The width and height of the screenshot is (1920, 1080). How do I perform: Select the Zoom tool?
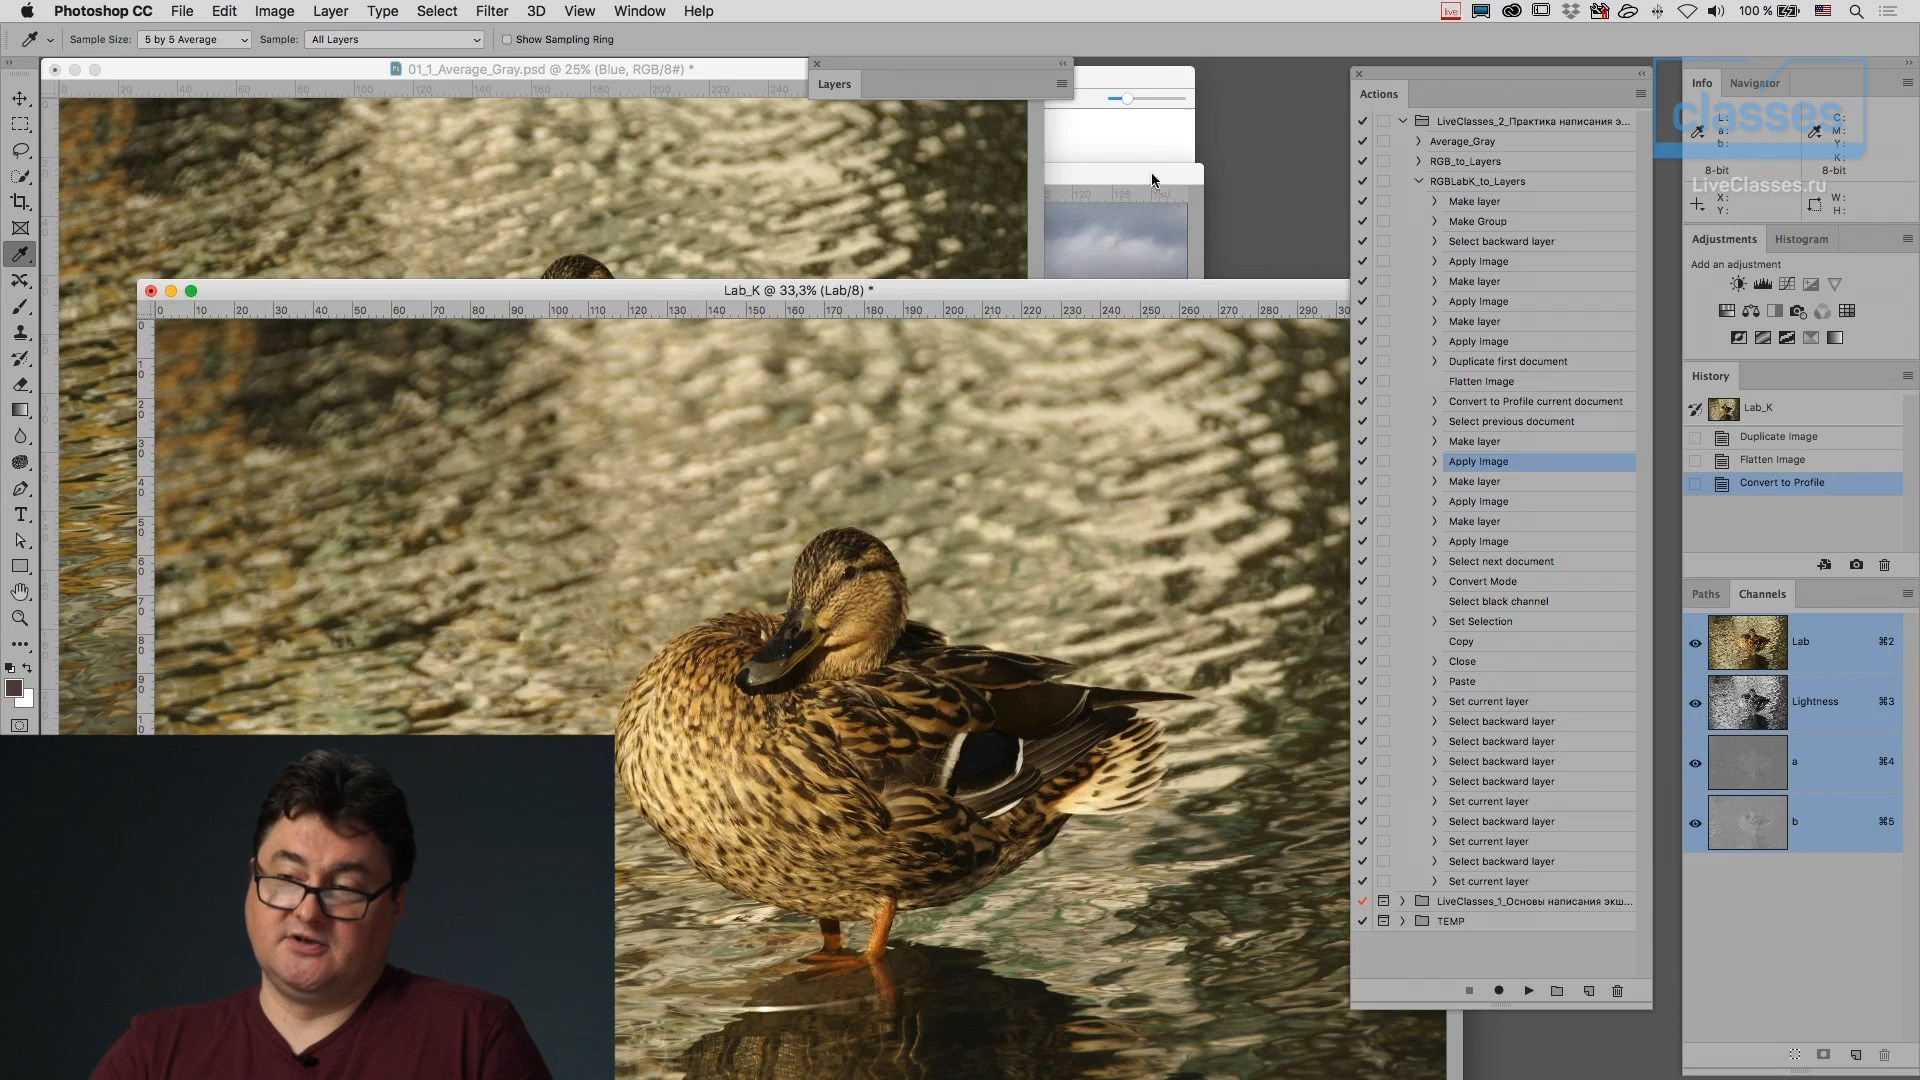click(20, 618)
